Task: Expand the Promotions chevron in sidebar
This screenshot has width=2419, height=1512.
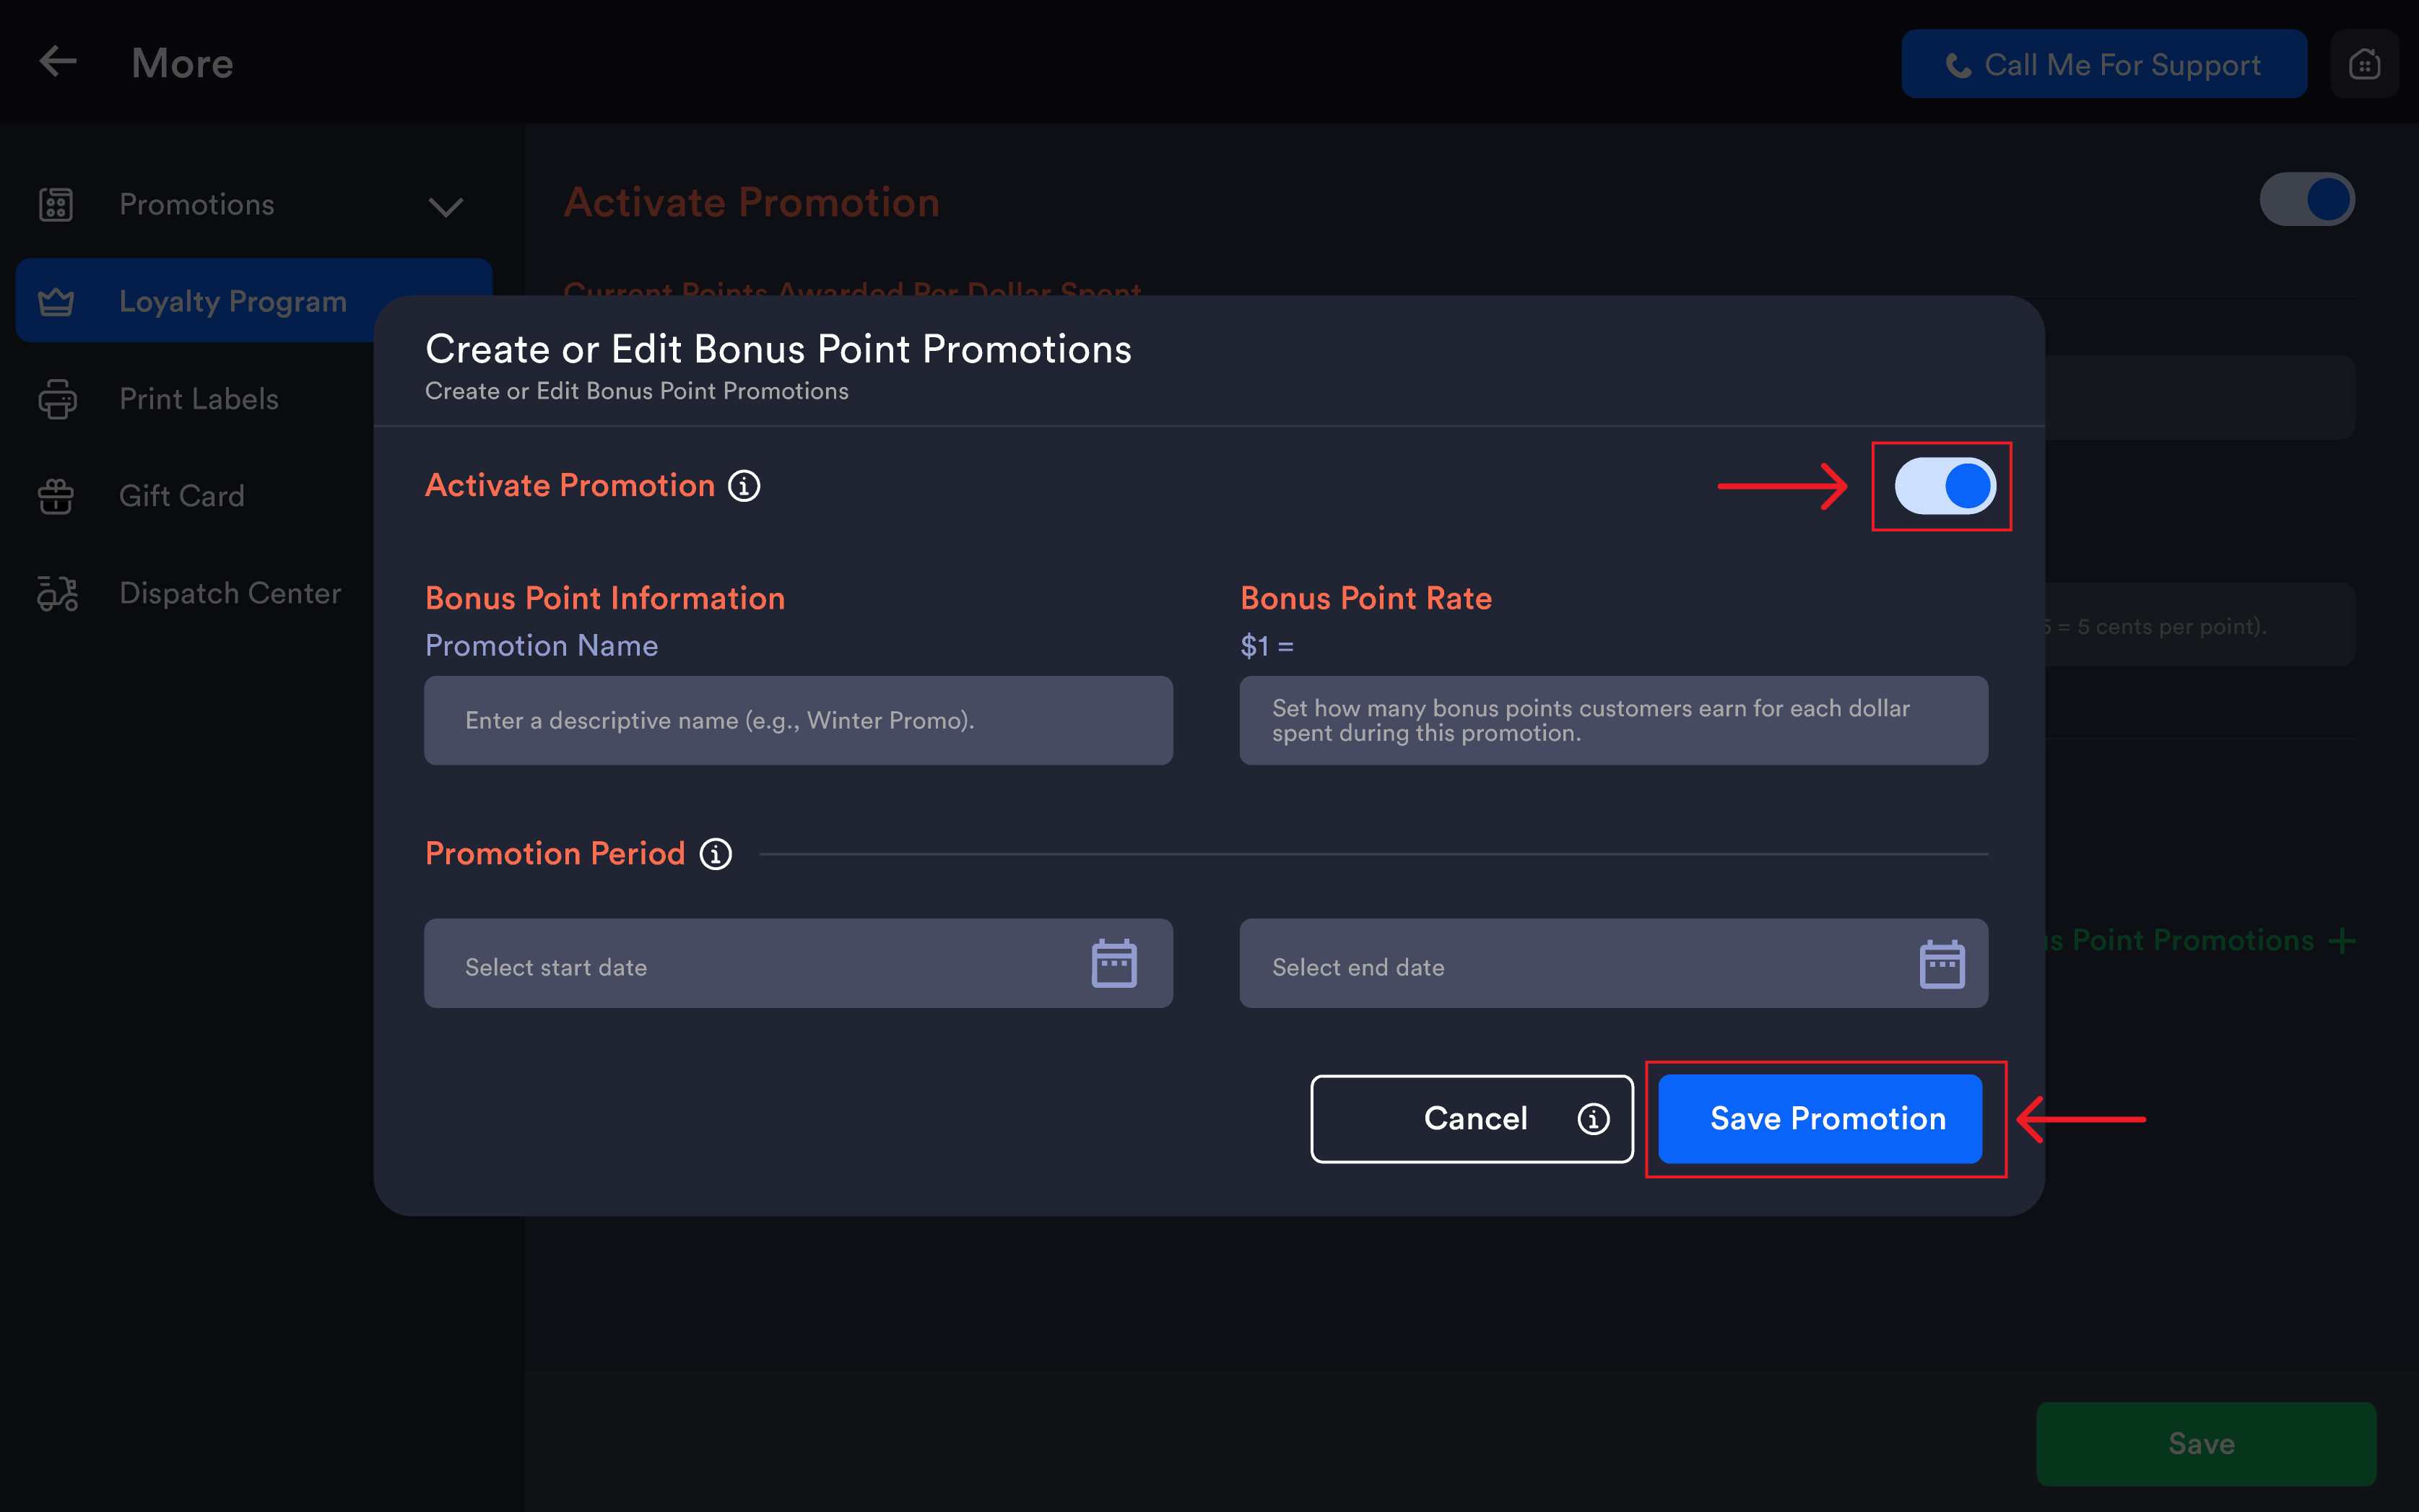Action: pyautogui.click(x=445, y=206)
